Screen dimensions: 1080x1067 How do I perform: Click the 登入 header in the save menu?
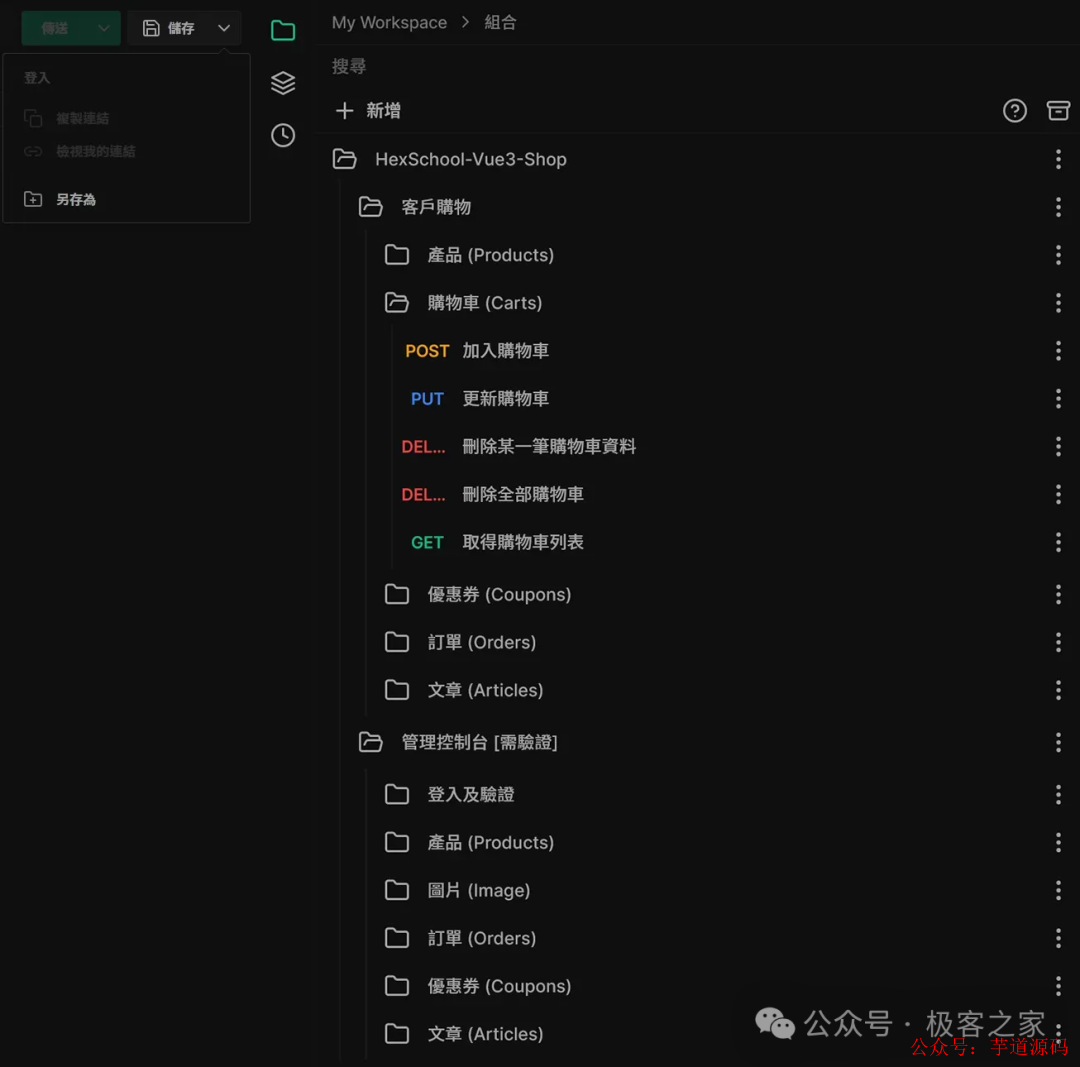tap(37, 78)
